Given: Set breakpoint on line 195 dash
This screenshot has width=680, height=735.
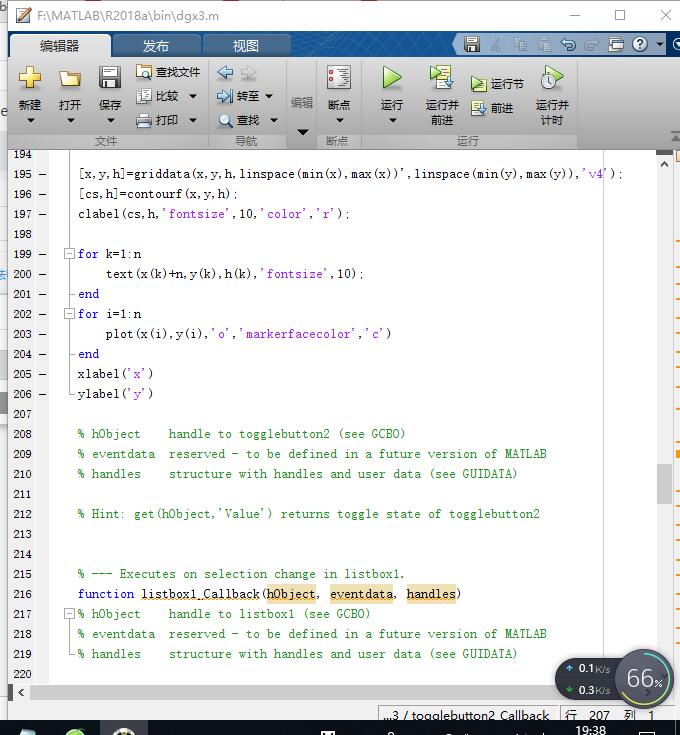Looking at the screenshot, I should 43,174.
